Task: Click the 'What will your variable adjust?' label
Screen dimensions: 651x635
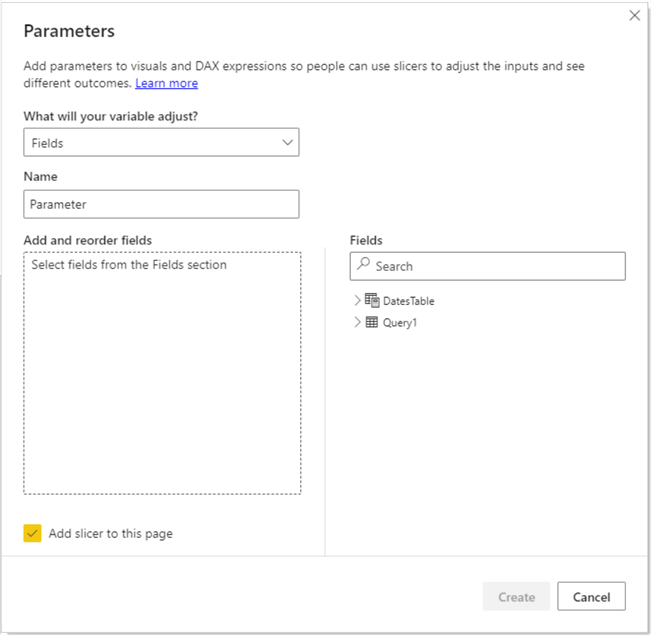Action: click(110, 116)
